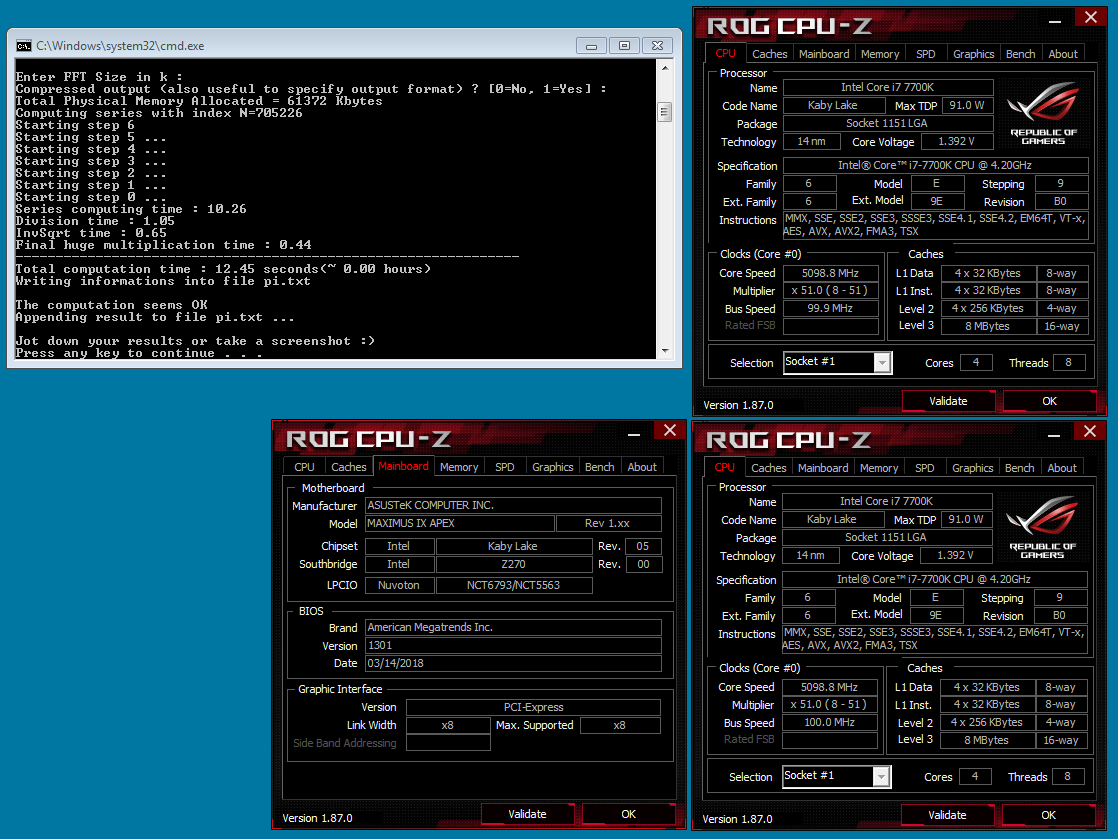Close the bottom-right CPU-Z window
The image size is (1118, 839).
click(1089, 431)
